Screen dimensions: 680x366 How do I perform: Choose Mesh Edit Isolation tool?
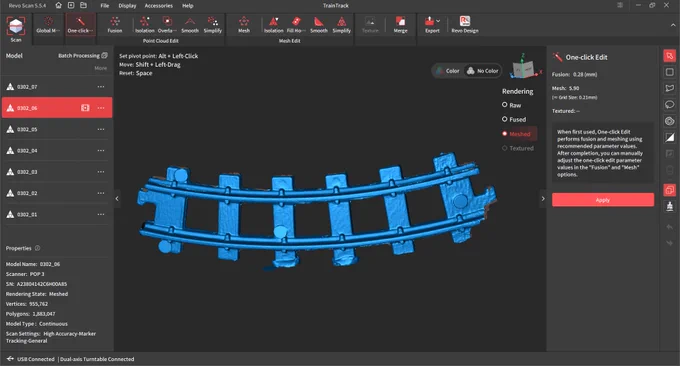pos(274,25)
